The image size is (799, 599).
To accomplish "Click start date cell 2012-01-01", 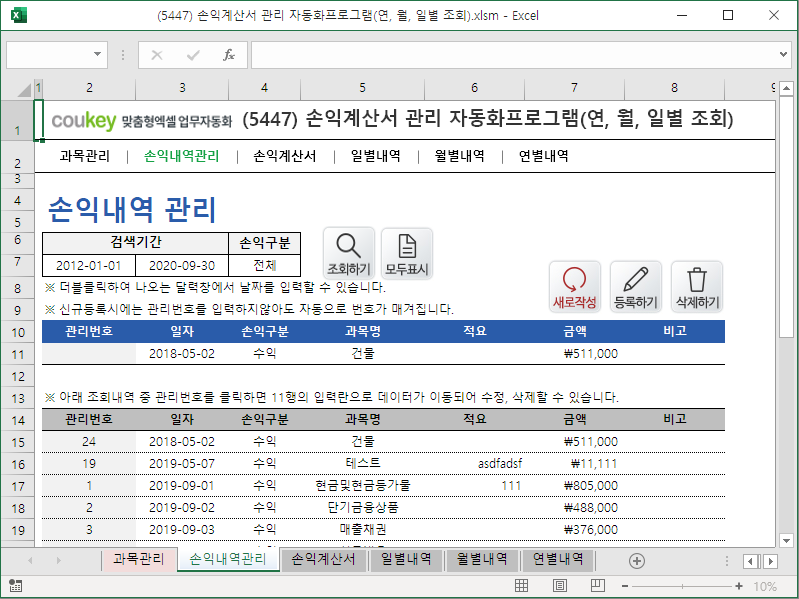I will coord(89,265).
